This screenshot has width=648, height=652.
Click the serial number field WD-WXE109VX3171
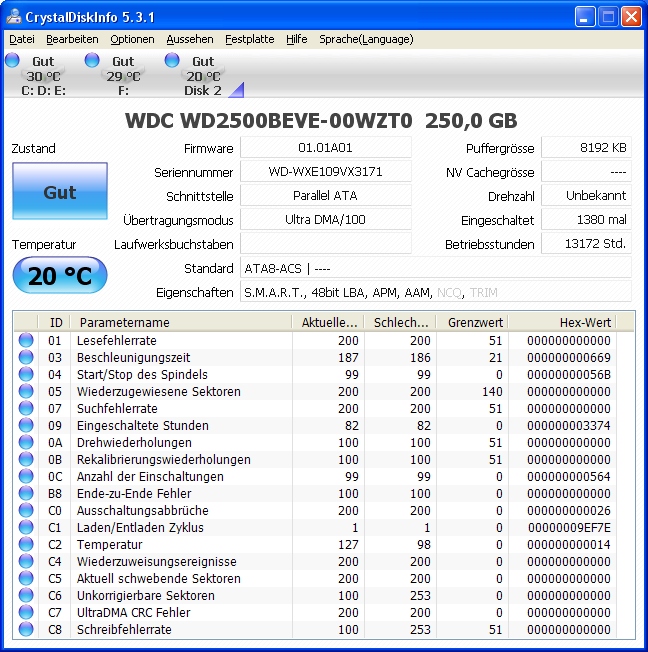pyautogui.click(x=326, y=172)
